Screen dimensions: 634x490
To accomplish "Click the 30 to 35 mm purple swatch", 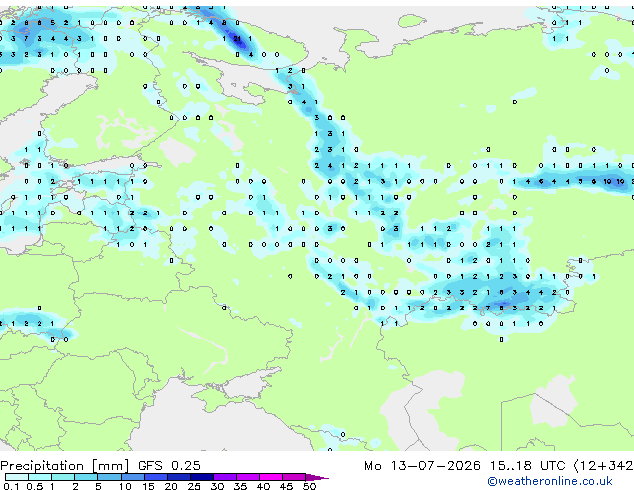I will click(x=224, y=477).
